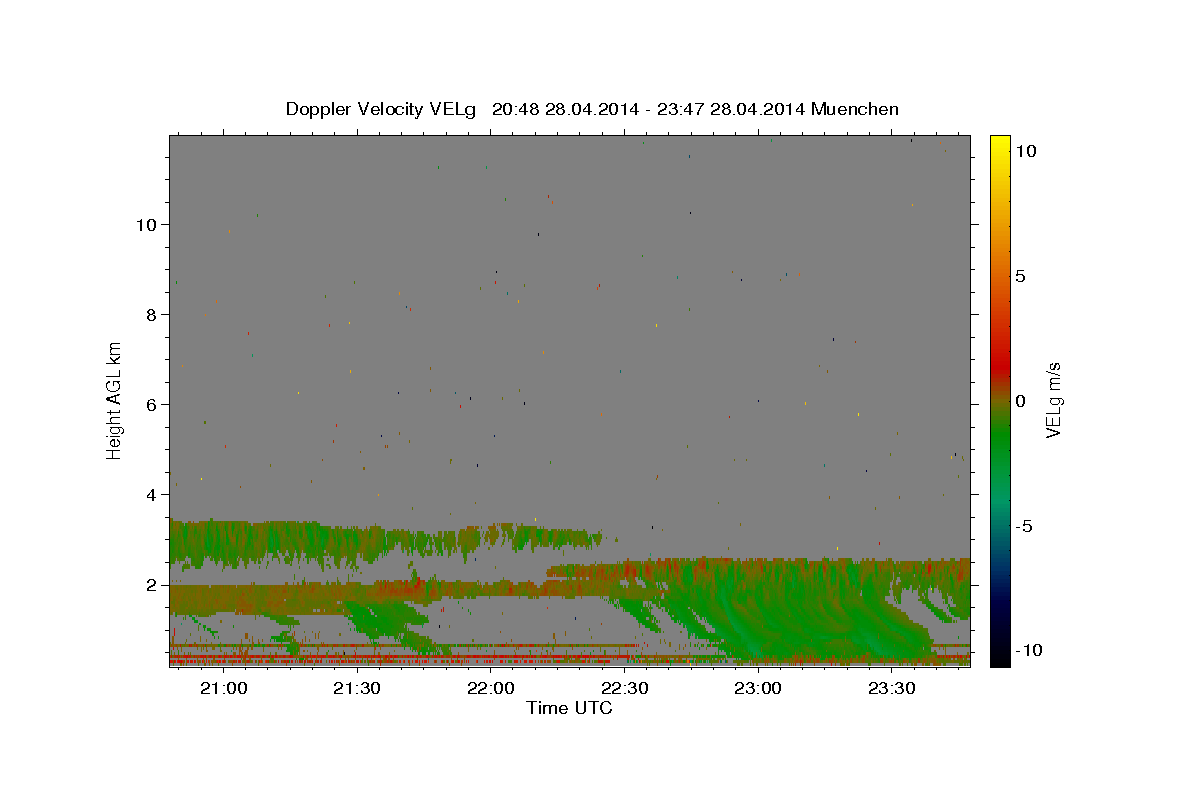Click the height tick label 6
This screenshot has height=800, width=1200.
click(153, 404)
